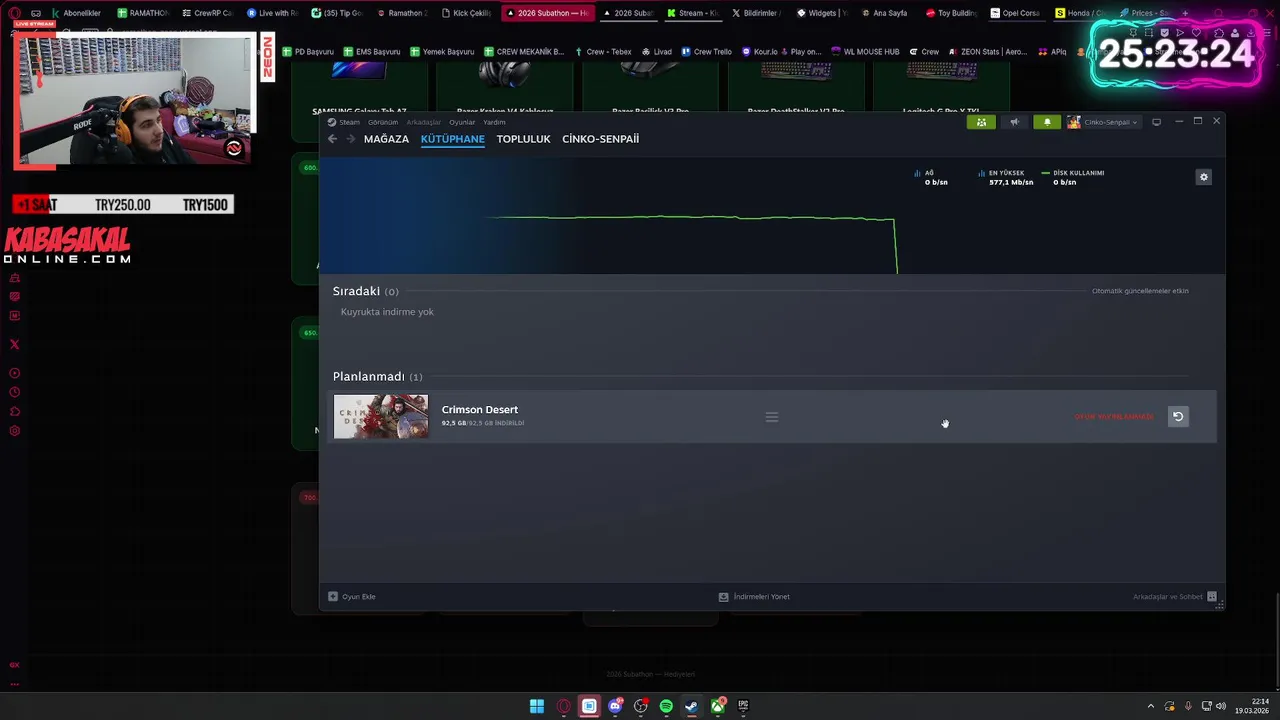
Task: Switch to the Bildirimler X browser tab
Action: tap(757, 13)
